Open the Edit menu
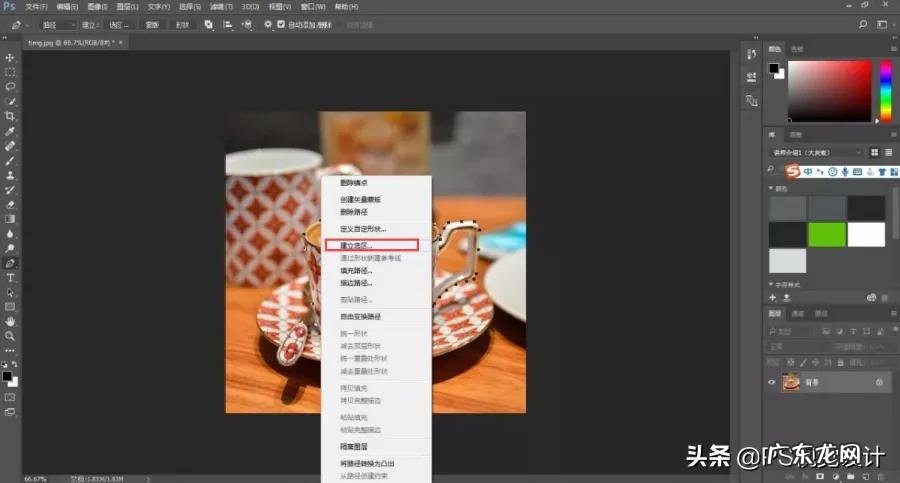This screenshot has height=483, width=900. coord(67,7)
